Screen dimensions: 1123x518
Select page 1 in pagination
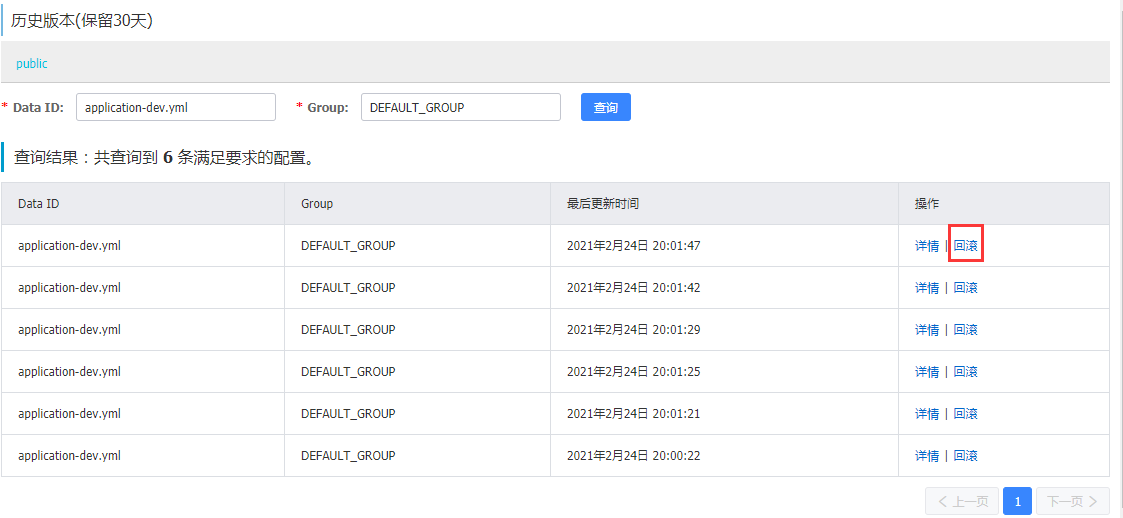click(1017, 501)
